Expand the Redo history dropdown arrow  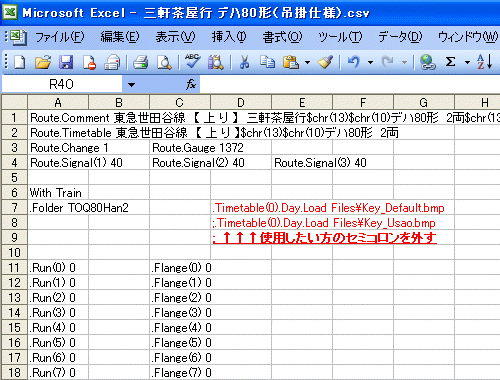[x=404, y=62]
